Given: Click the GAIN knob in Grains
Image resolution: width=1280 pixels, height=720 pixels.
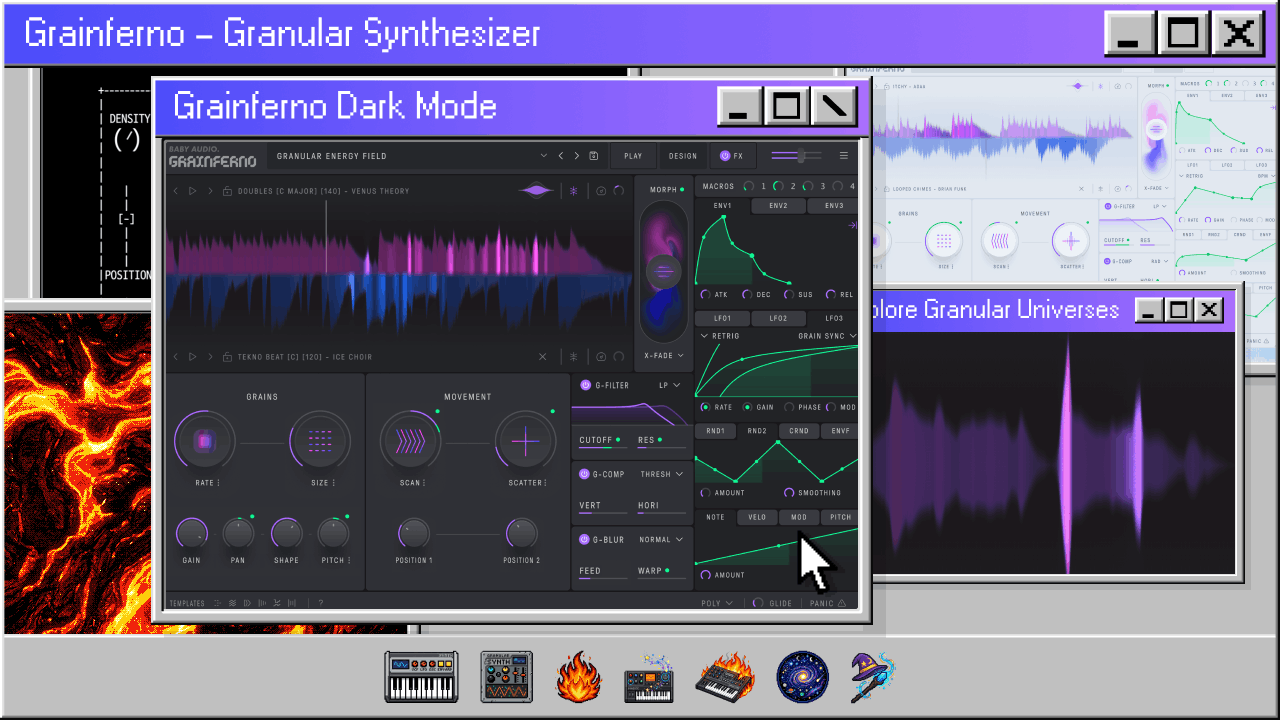Looking at the screenshot, I should [x=191, y=533].
